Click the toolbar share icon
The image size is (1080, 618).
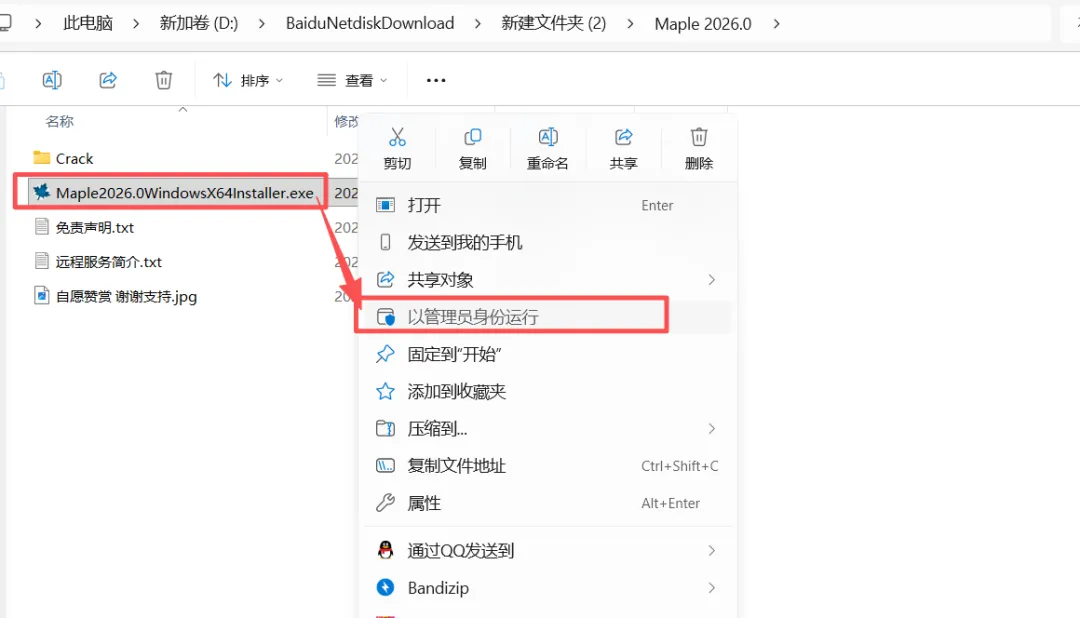pyautogui.click(x=108, y=80)
